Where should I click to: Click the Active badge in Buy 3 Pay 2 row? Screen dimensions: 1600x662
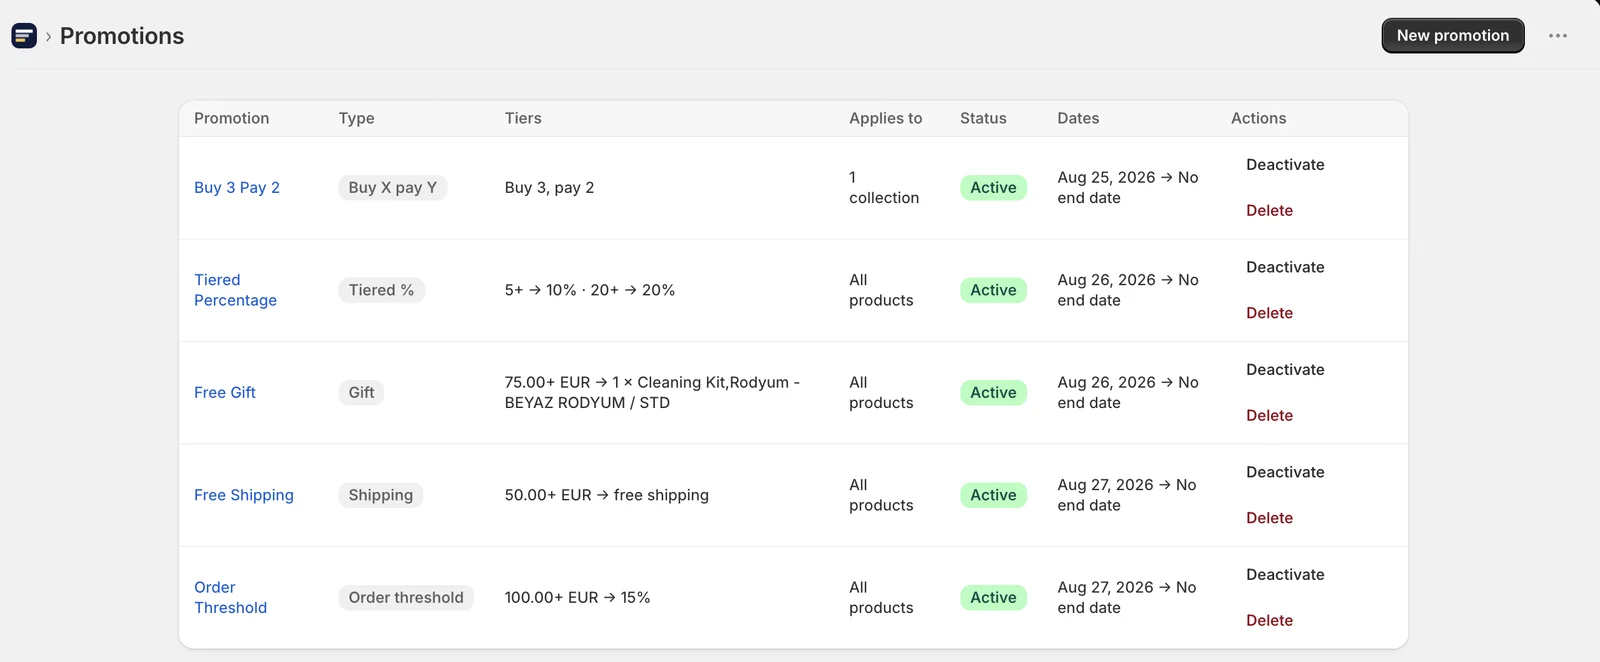coord(993,188)
